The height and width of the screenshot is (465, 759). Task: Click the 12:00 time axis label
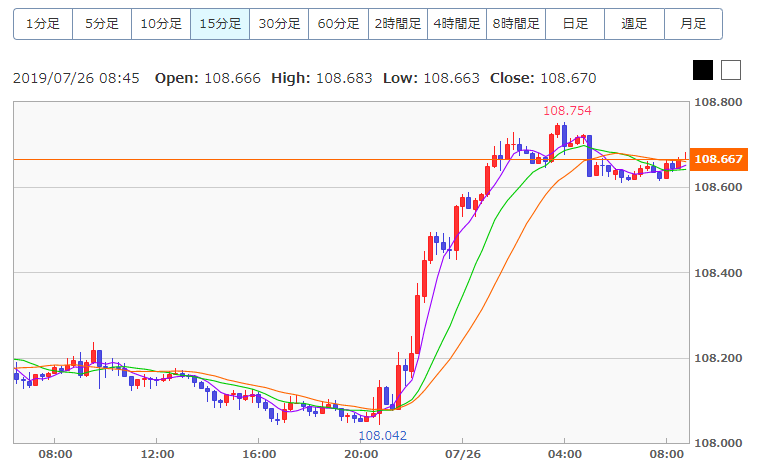click(x=157, y=454)
